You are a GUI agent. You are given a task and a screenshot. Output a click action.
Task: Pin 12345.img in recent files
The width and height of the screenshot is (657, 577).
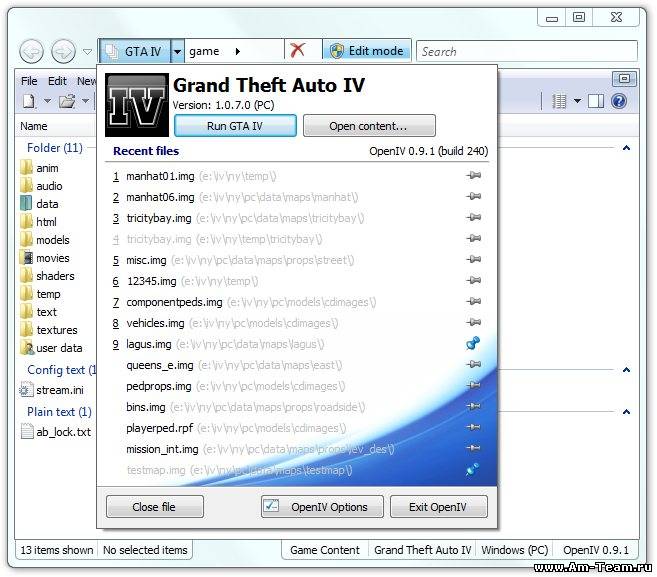point(473,280)
